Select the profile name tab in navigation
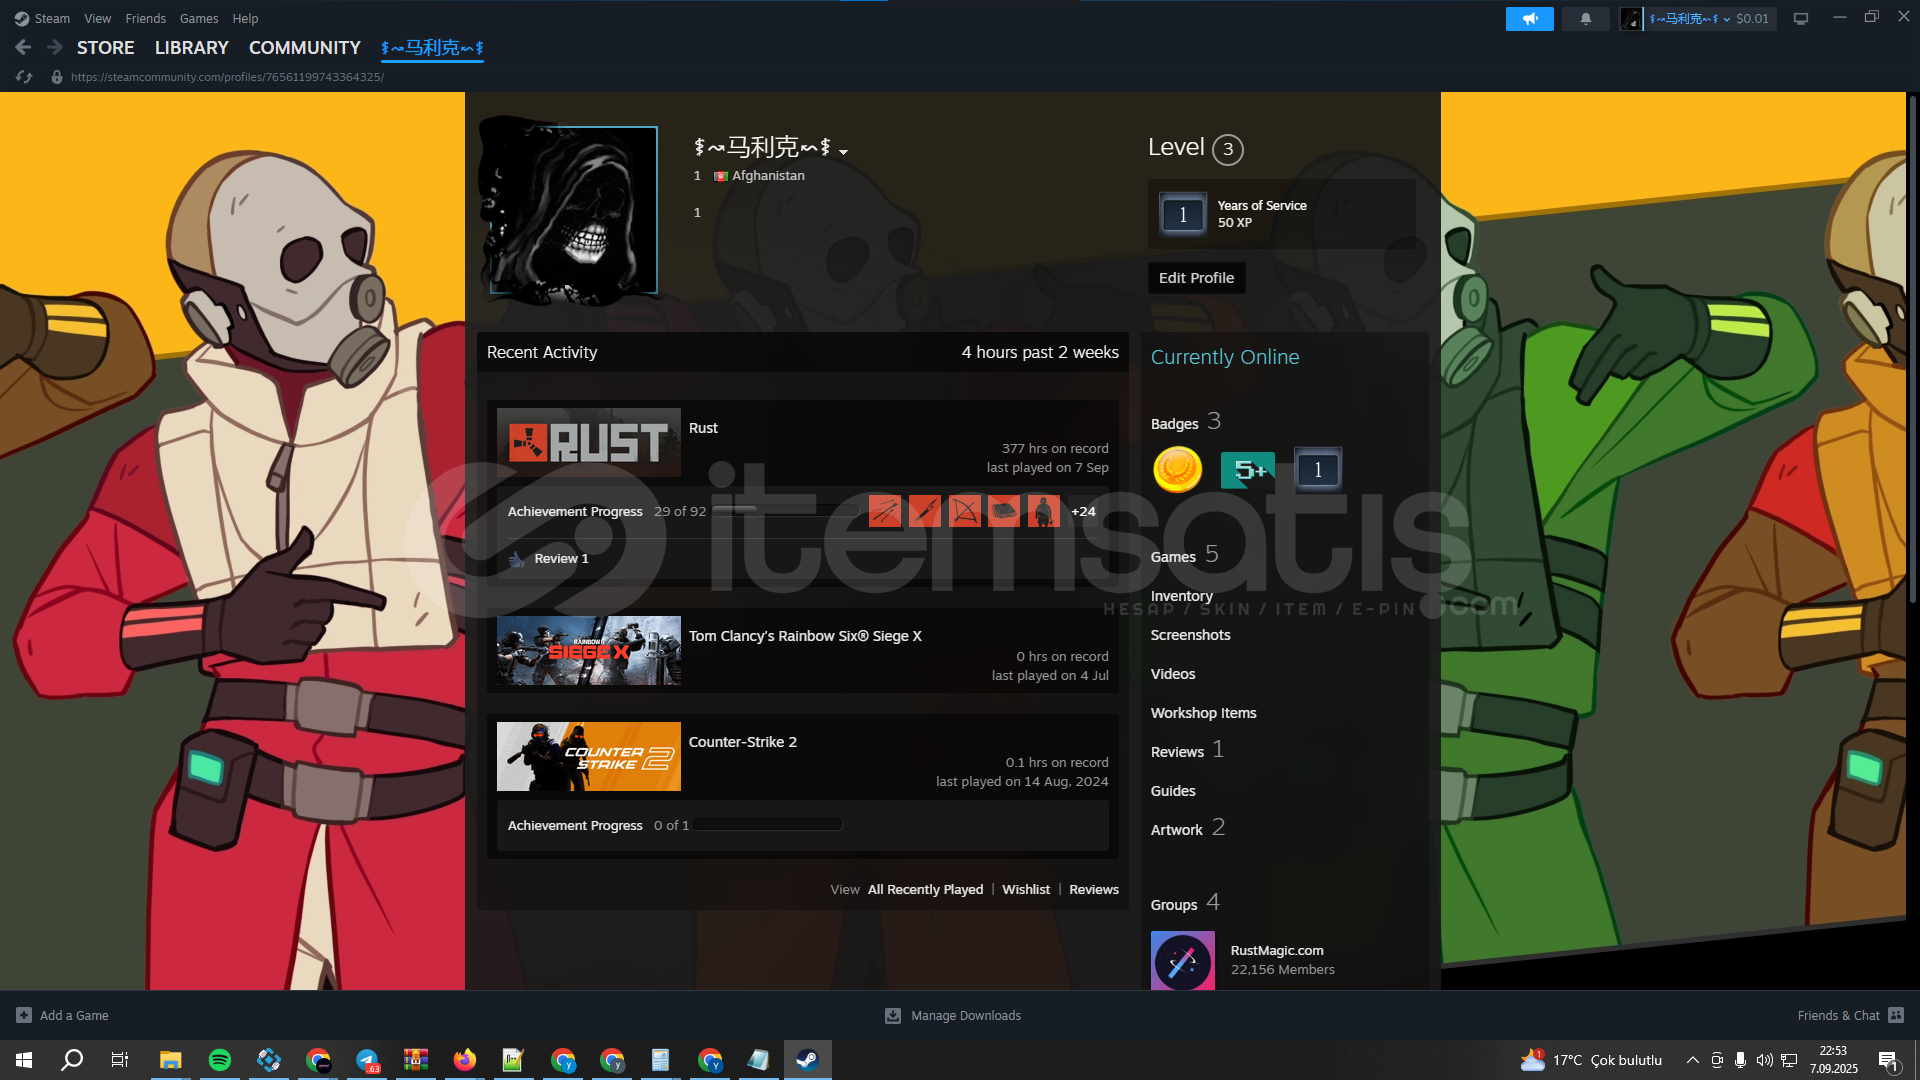 coord(432,47)
